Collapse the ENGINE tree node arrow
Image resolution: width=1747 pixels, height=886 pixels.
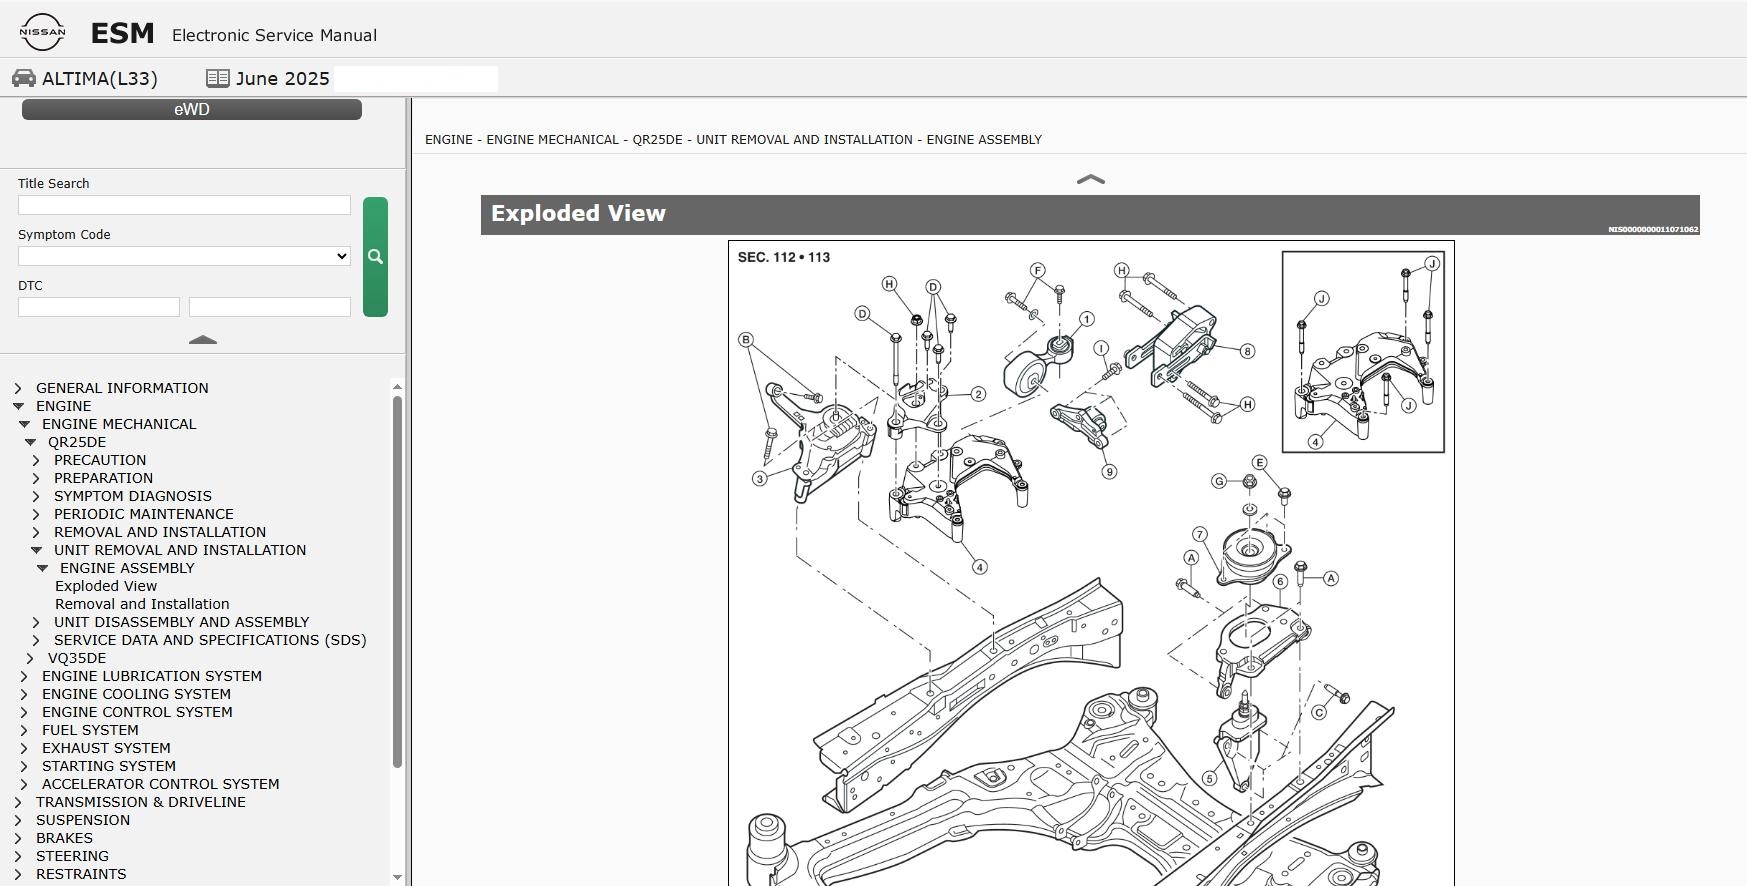(x=18, y=406)
